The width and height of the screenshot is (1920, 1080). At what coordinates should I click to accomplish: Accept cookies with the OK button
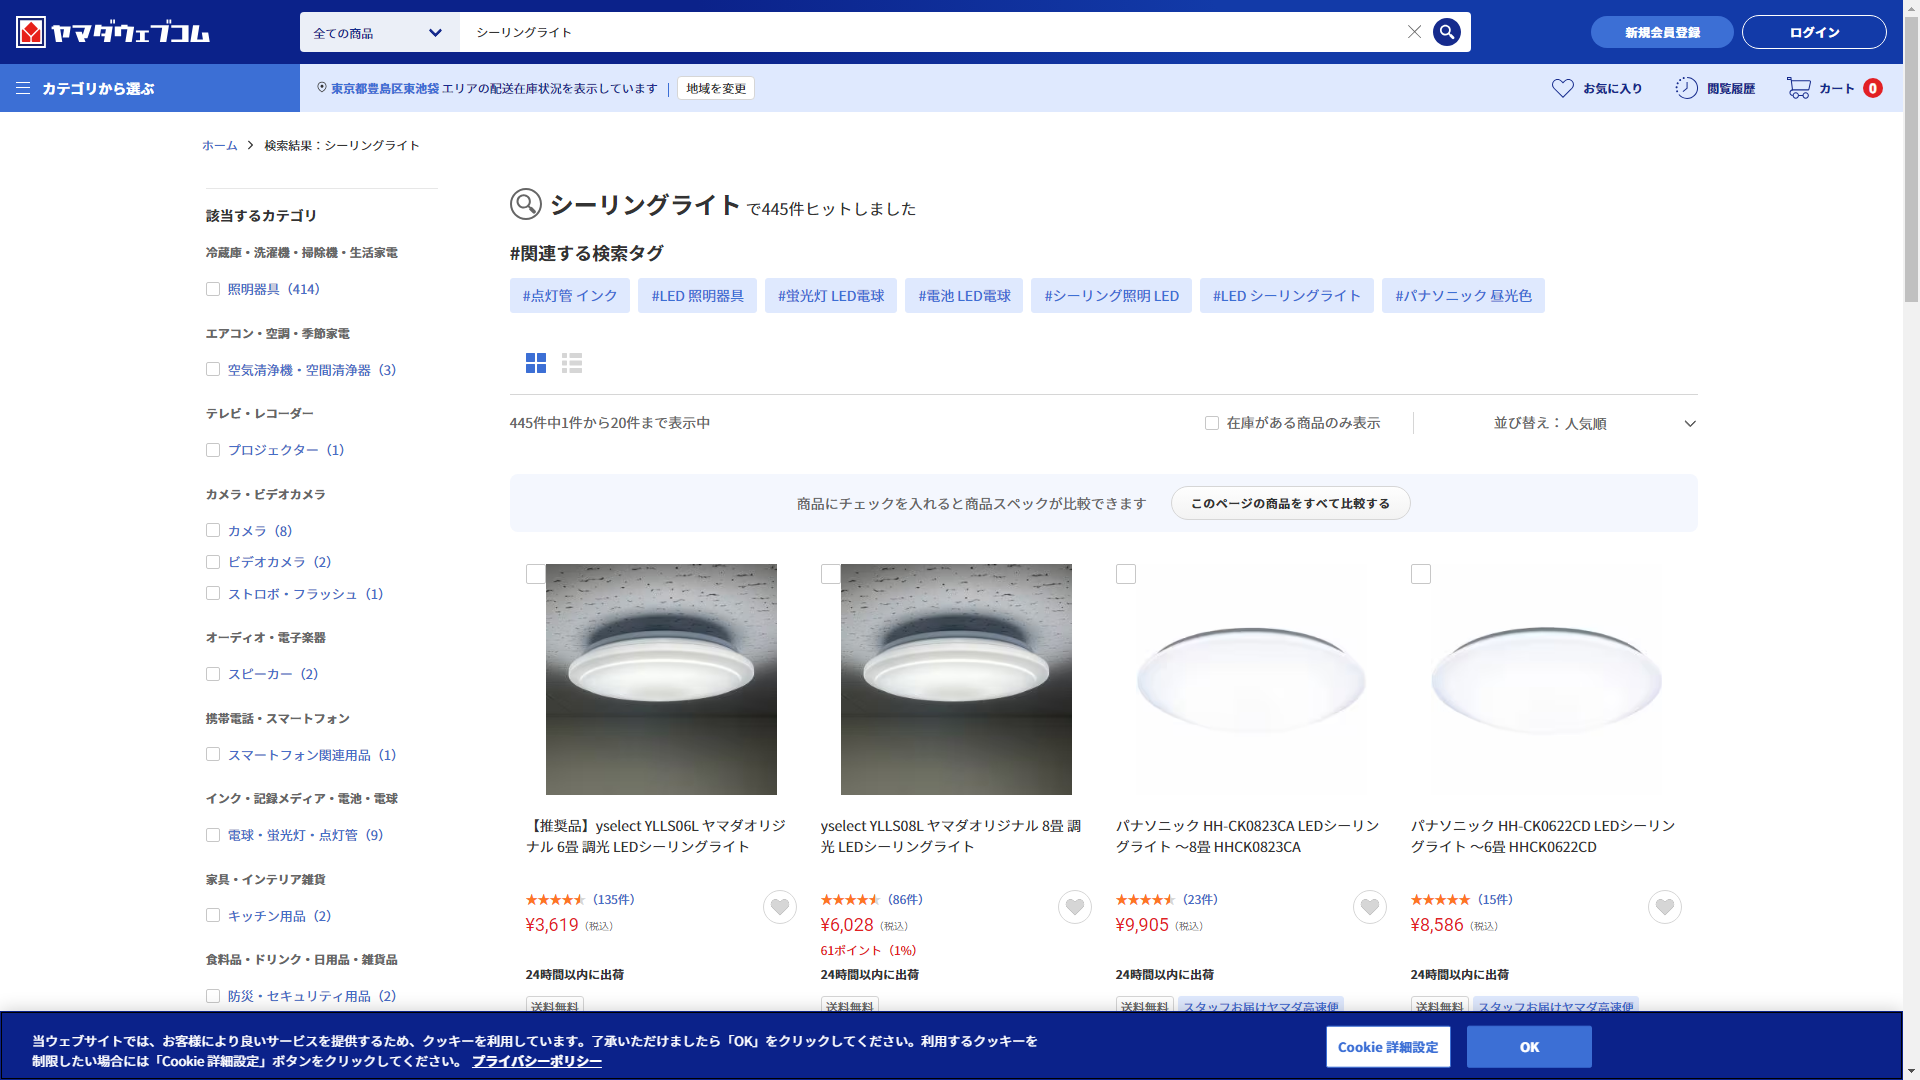click(x=1528, y=1047)
